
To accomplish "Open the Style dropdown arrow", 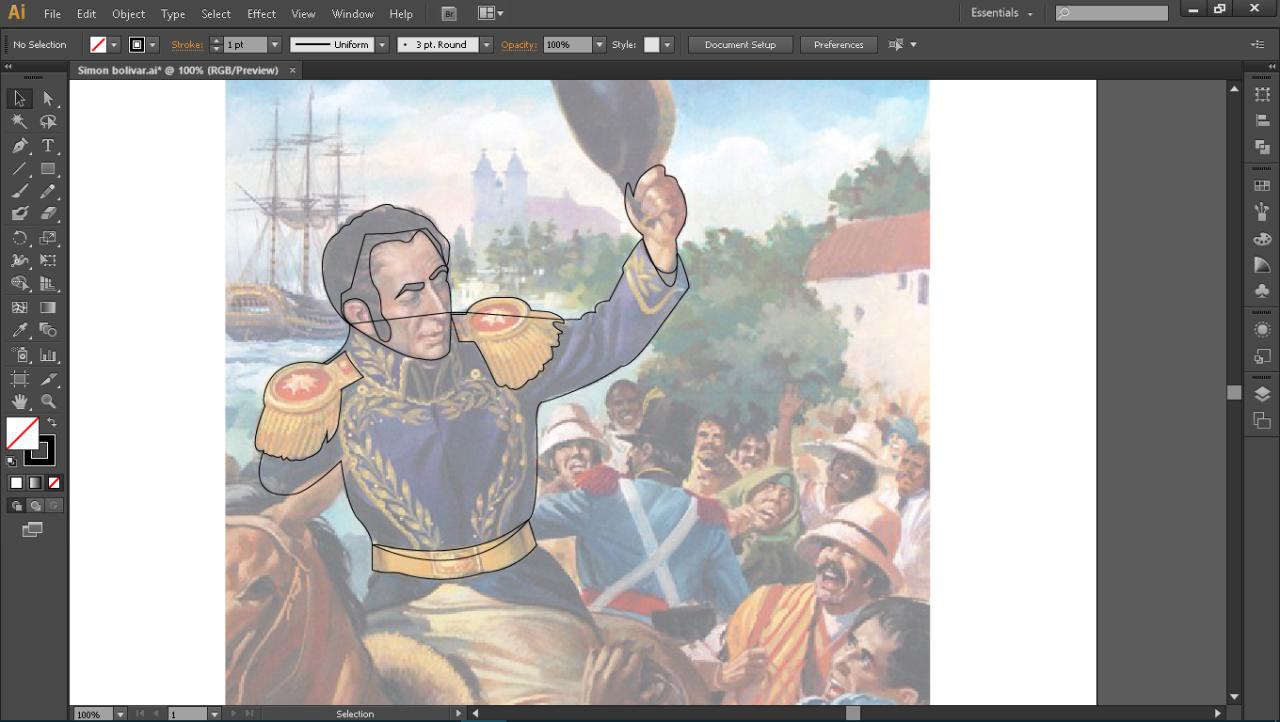I will coord(667,45).
